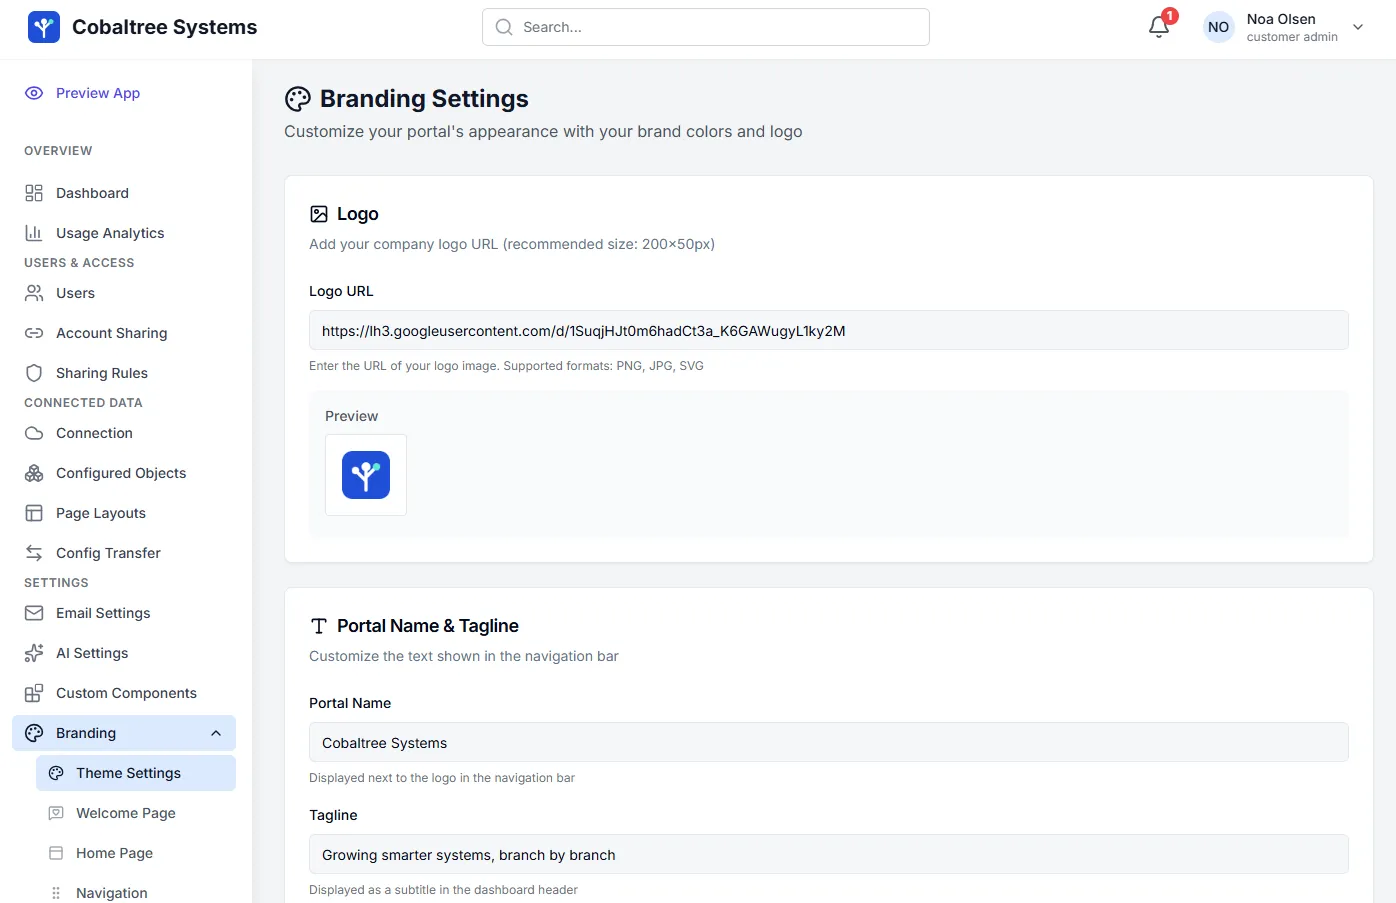Open the Custom Components page
This screenshot has width=1396, height=903.
(124, 693)
